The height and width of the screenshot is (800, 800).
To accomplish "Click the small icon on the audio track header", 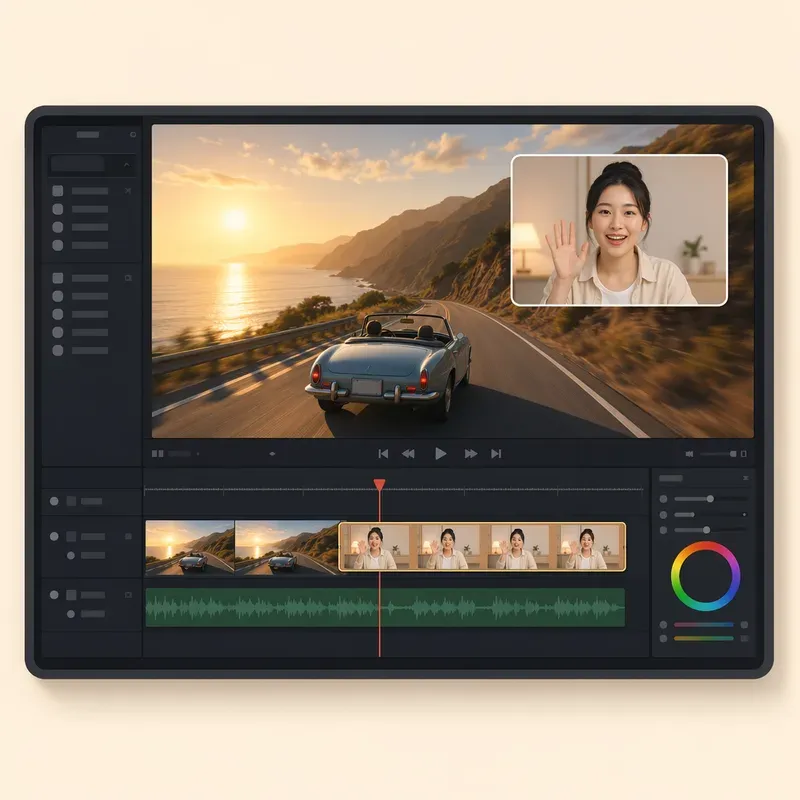I will (x=128, y=595).
